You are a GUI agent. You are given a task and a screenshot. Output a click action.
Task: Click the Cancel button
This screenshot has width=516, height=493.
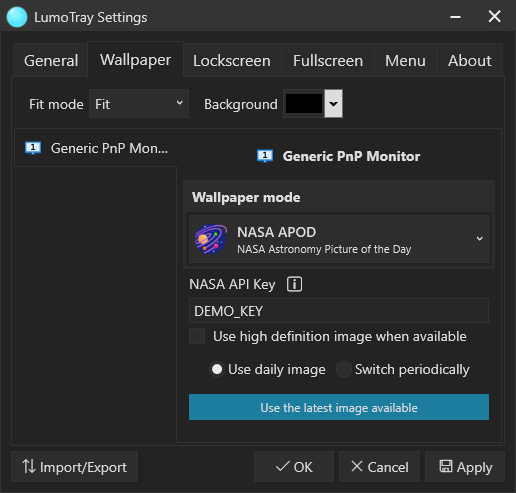[x=379, y=466]
